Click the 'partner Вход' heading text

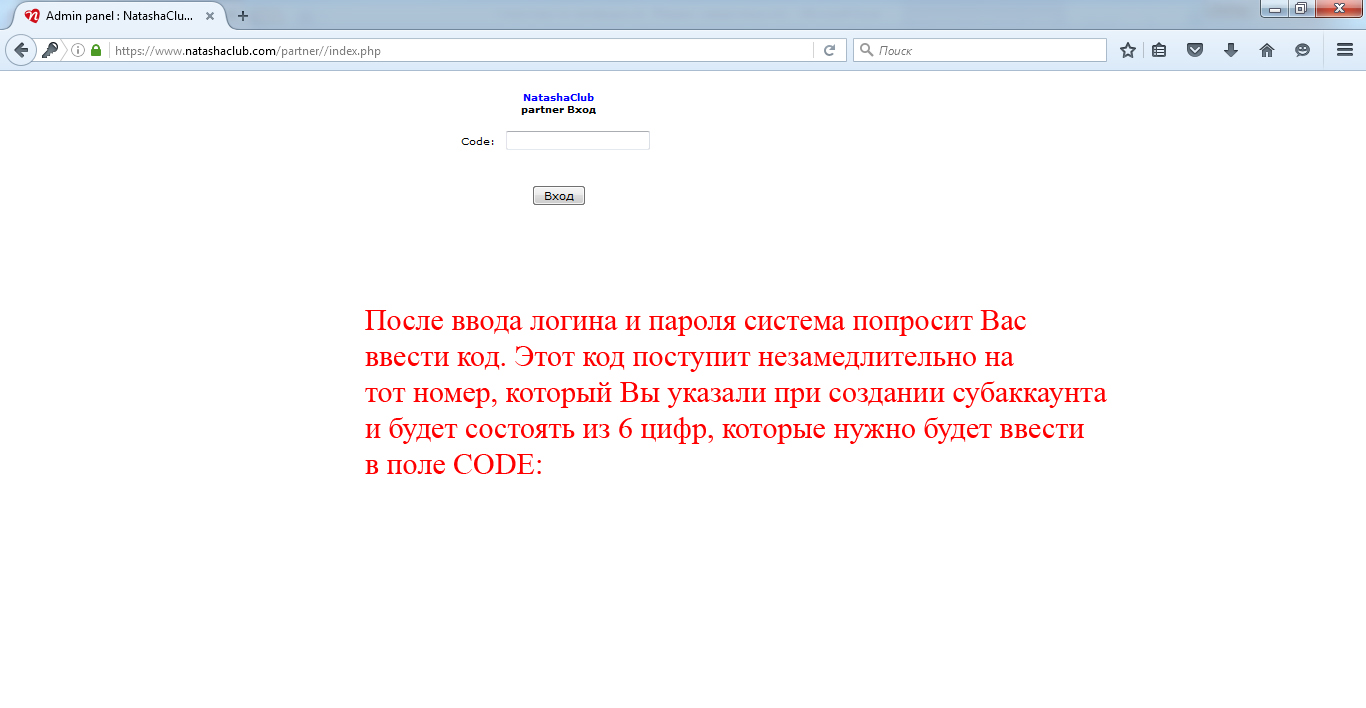pyautogui.click(x=558, y=110)
